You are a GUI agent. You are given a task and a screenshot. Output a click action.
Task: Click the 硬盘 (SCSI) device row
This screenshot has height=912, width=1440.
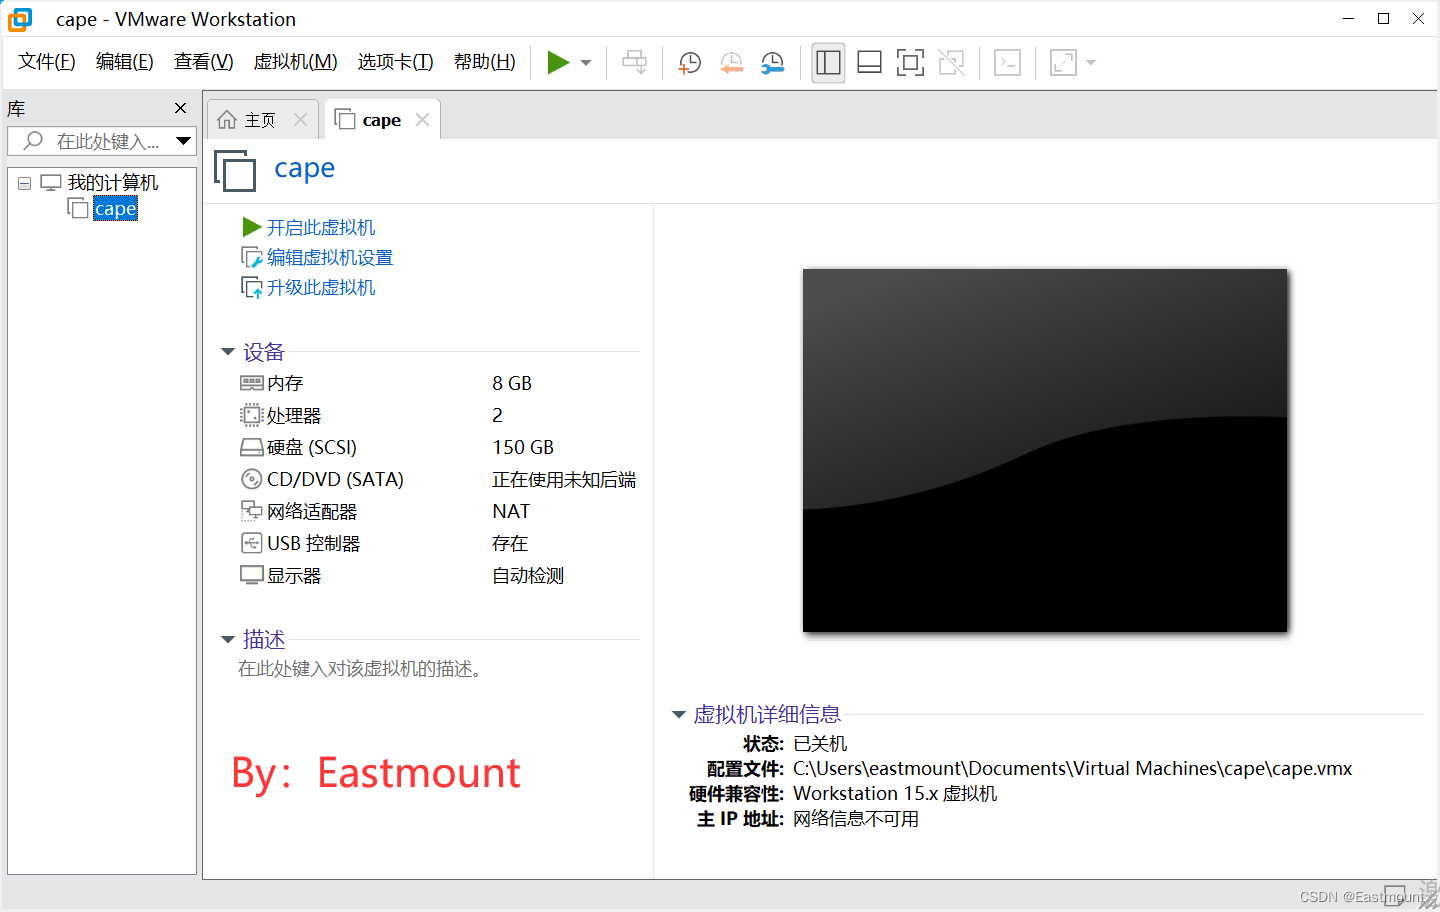[x=438, y=447]
